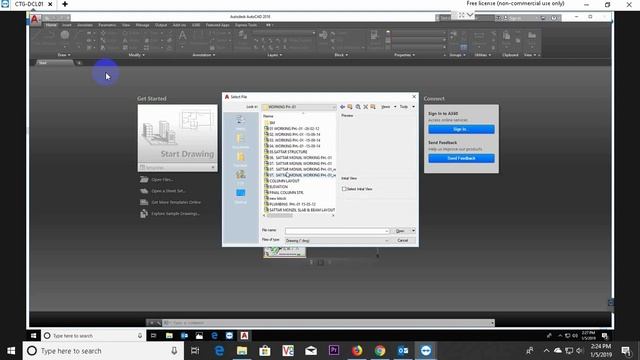Viewport: 640px width, 360px height.
Task: Open Microsoft Edge from local taskbar
Action: [x=219, y=351]
